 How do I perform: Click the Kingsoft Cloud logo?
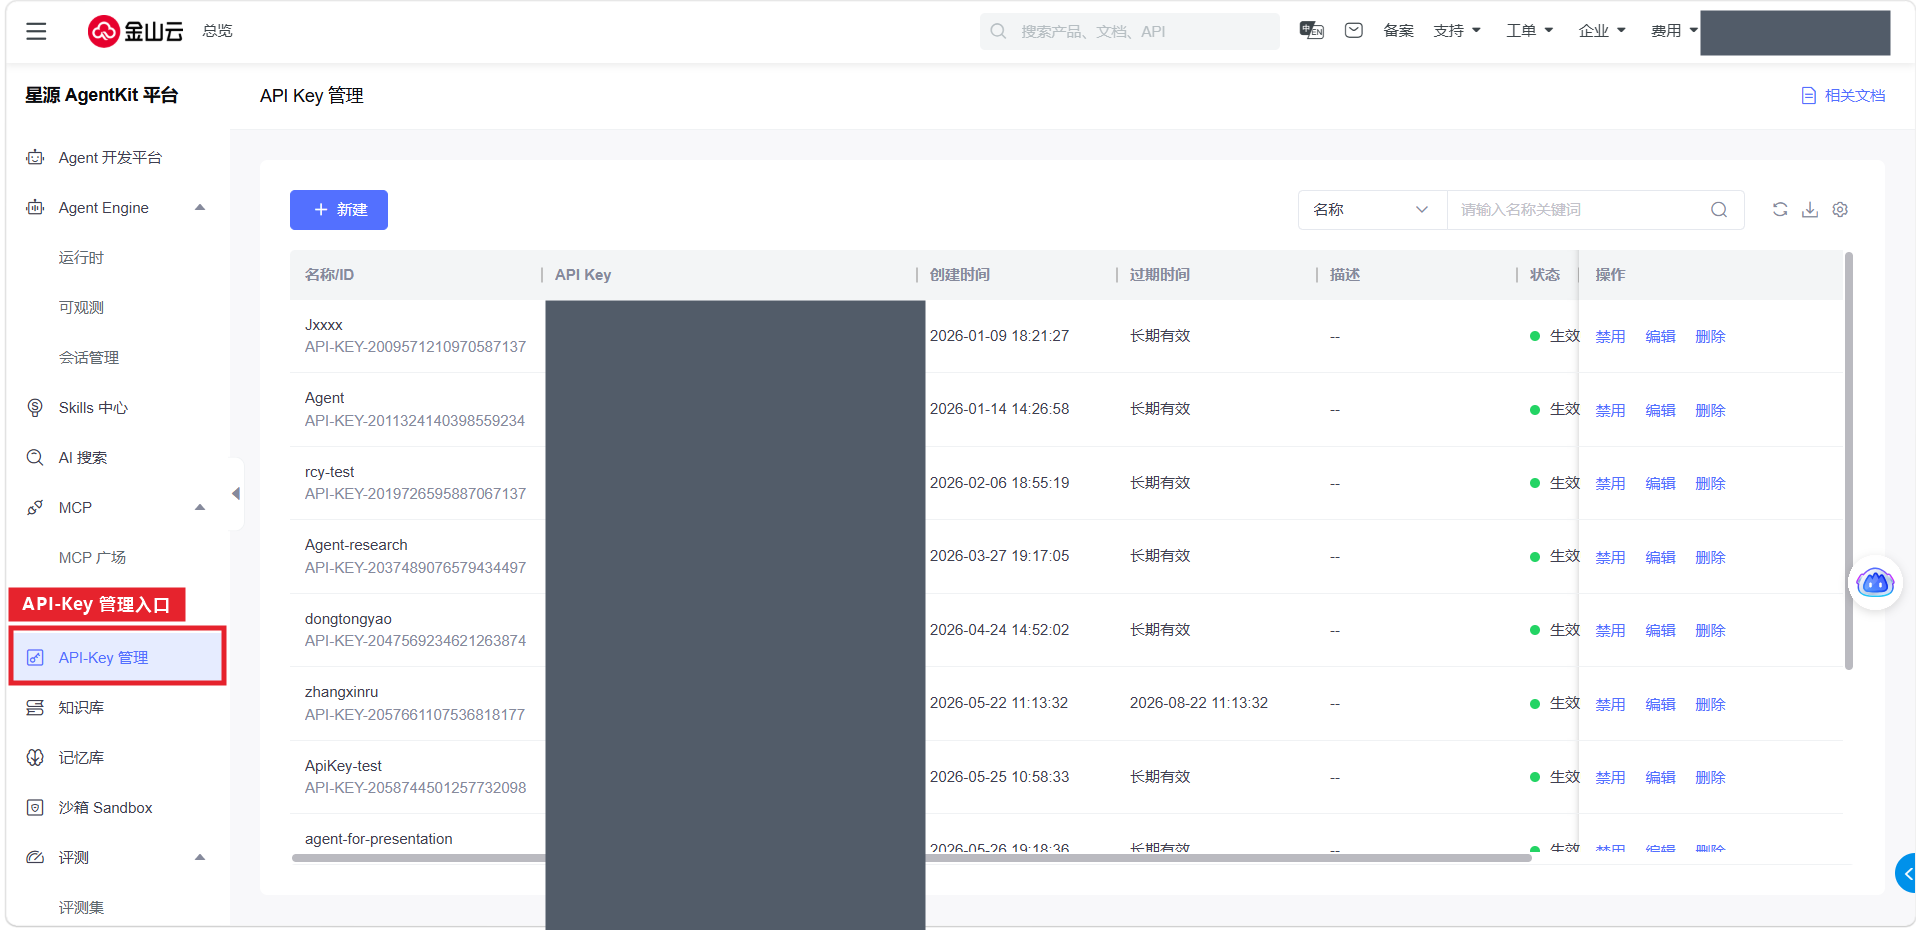(135, 31)
